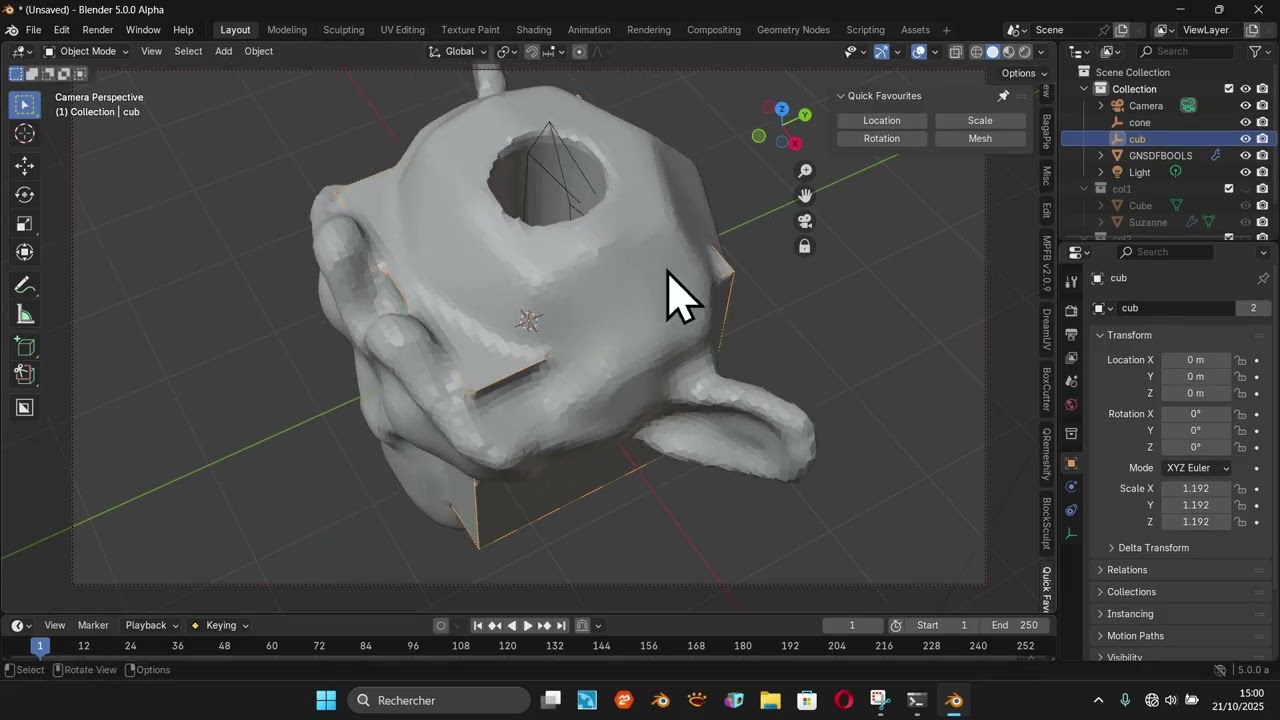
Task: Pin the Quick Favourites panel
Action: click(1003, 96)
